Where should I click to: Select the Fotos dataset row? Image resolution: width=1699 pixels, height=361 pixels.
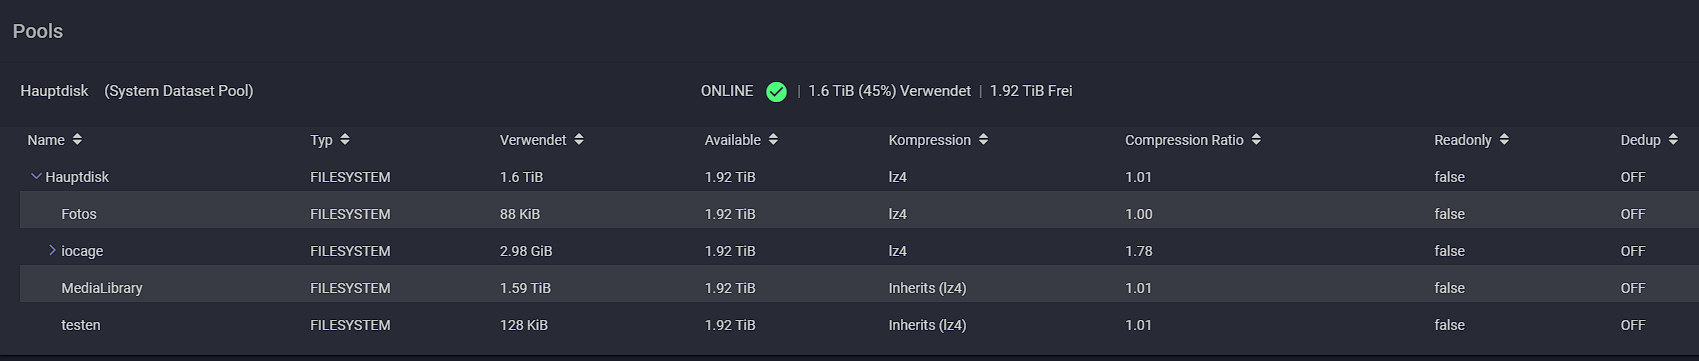pos(859,214)
